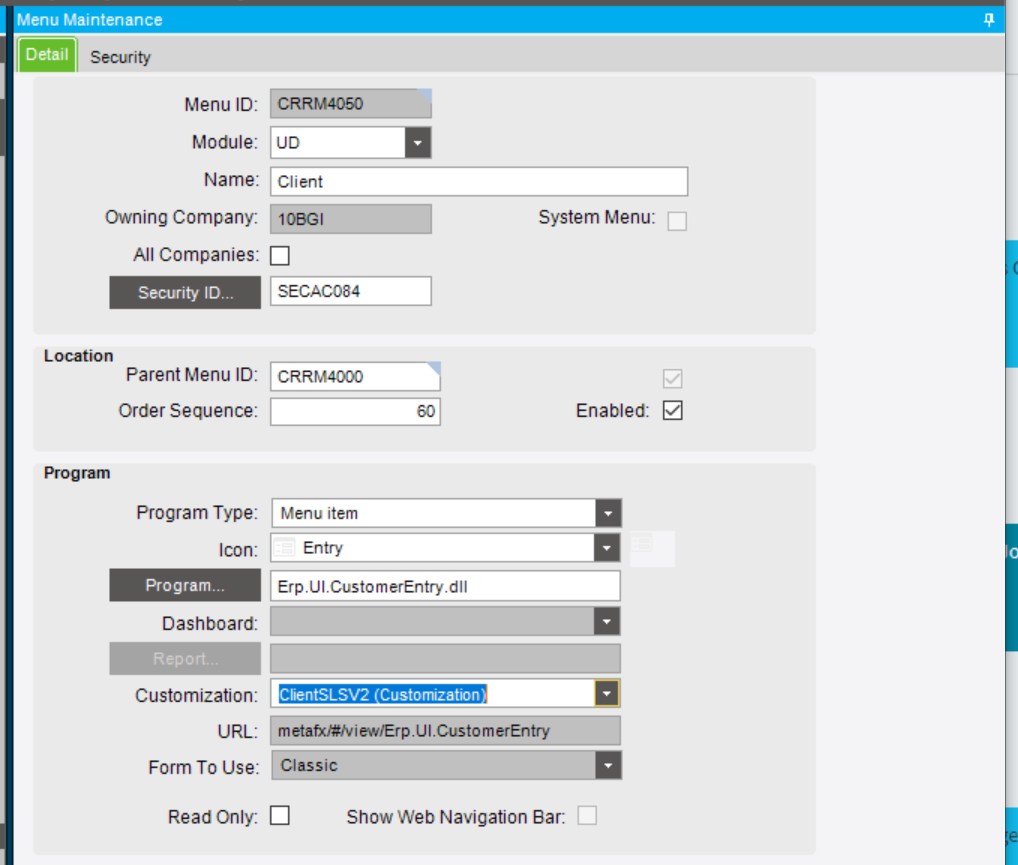
Task: Toggle the System Menu checkbox
Action: 676,220
